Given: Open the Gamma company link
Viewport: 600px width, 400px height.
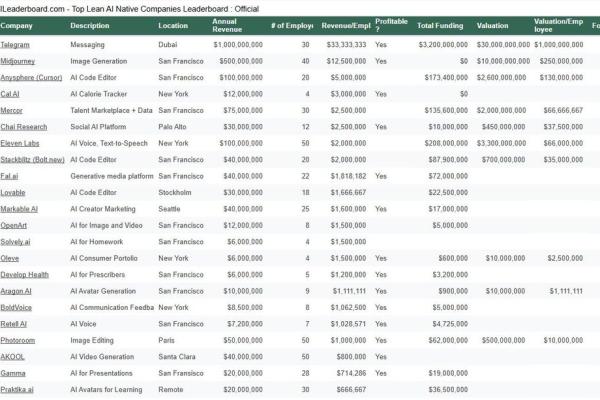Looking at the screenshot, I should [13, 374].
